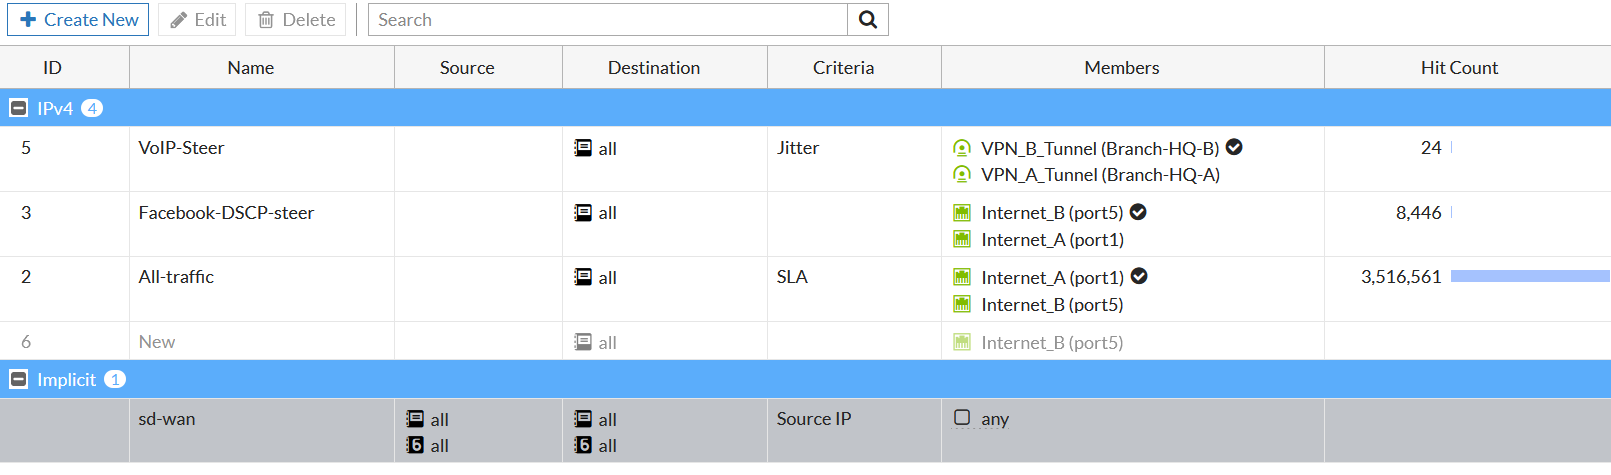Select the disabled rule named New

tap(157, 342)
